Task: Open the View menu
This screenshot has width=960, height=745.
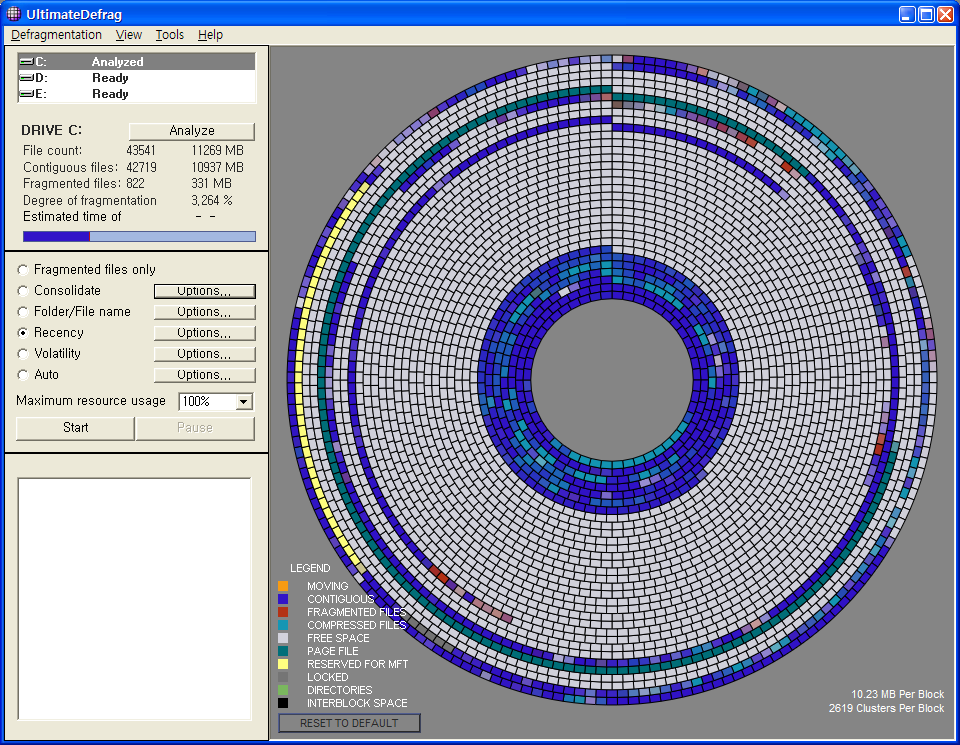Action: click(x=129, y=35)
